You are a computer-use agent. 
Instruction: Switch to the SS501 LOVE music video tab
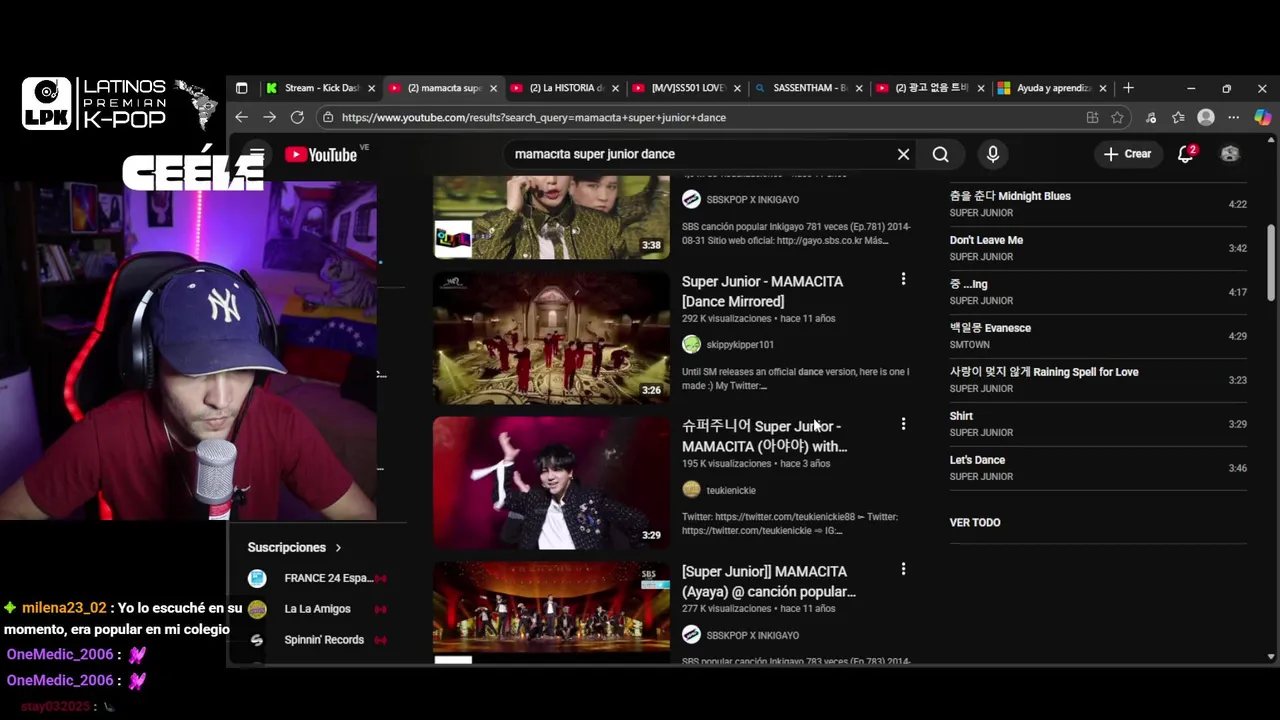pos(687,88)
